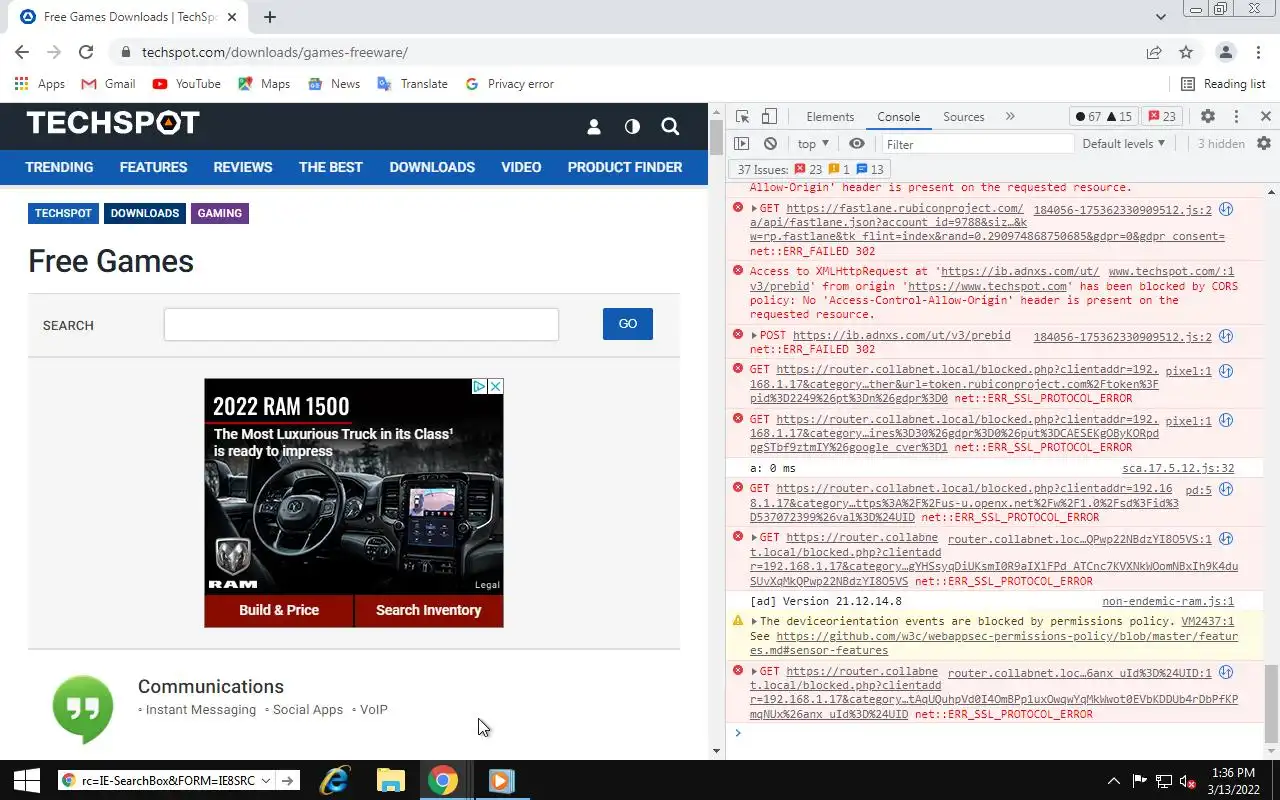The image size is (1280, 800).
Task: Open the Default levels dropdown
Action: click(1123, 144)
